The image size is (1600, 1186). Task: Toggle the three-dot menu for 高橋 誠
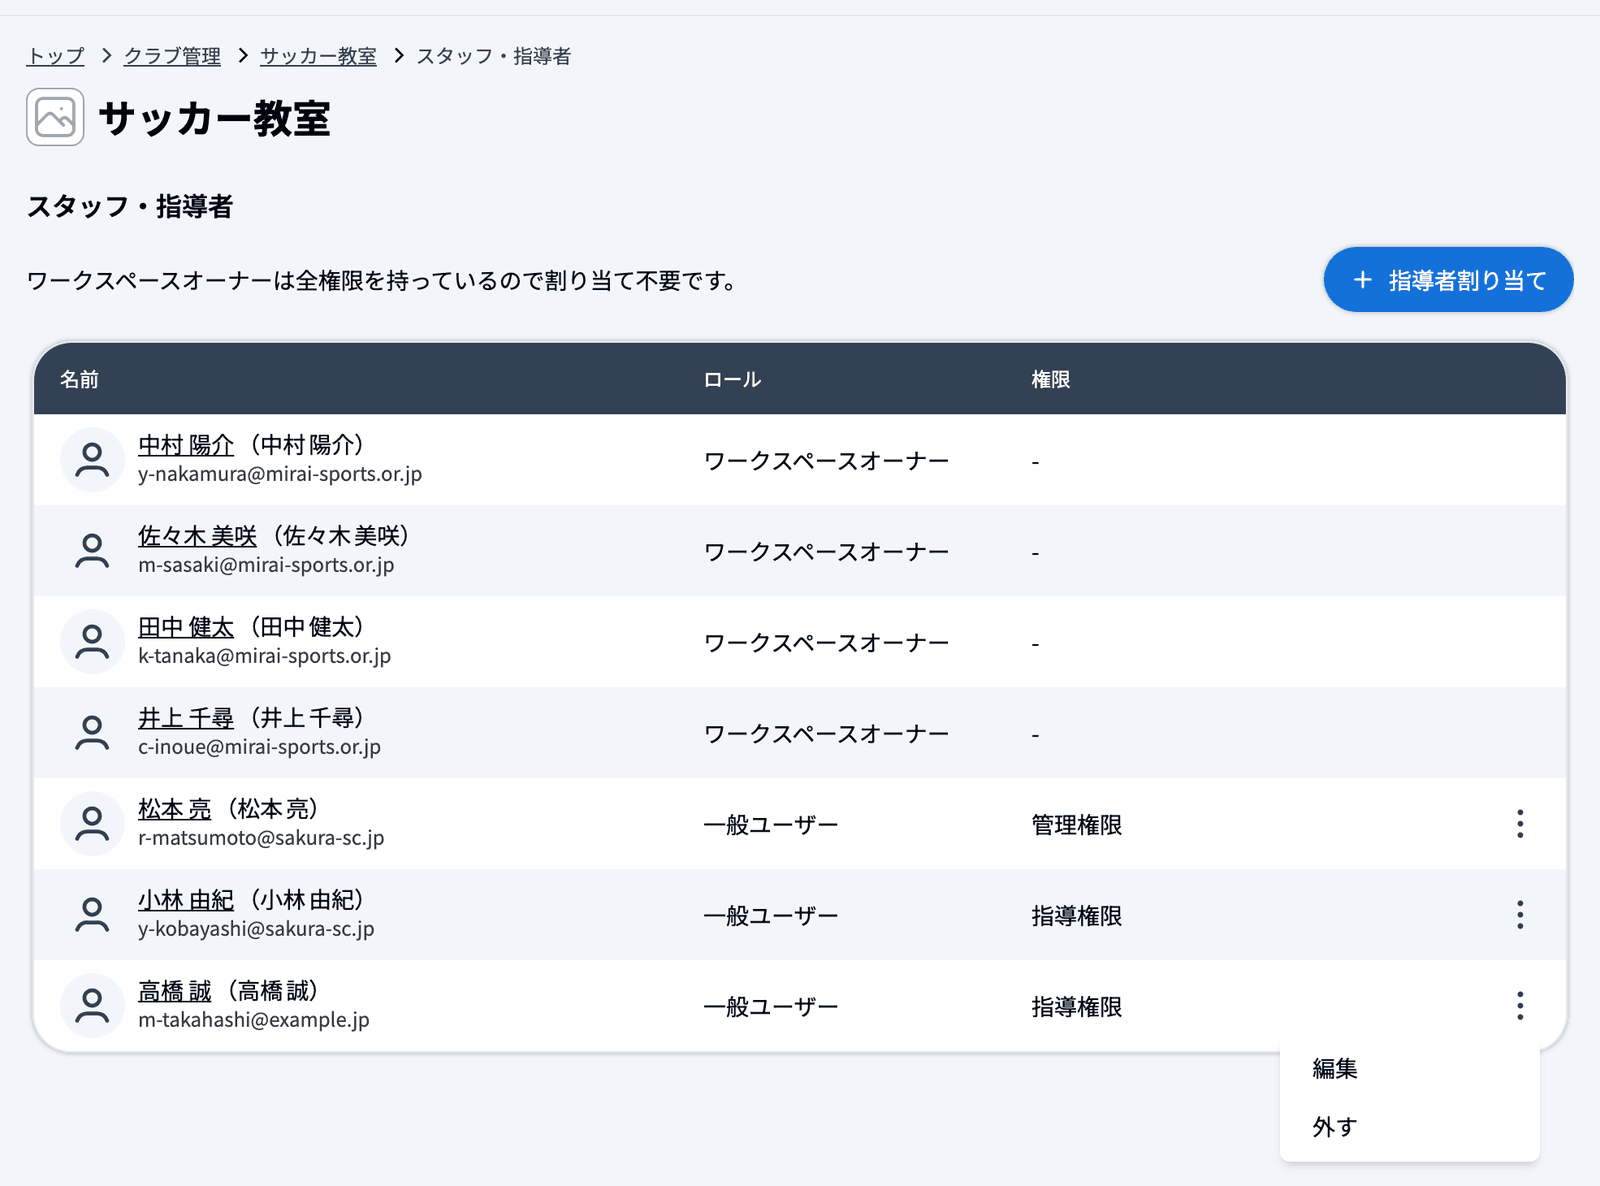[1520, 1006]
